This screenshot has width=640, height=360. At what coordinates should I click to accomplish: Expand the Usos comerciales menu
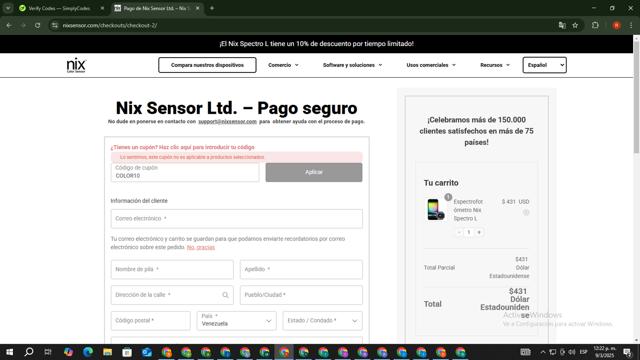tap(431, 65)
